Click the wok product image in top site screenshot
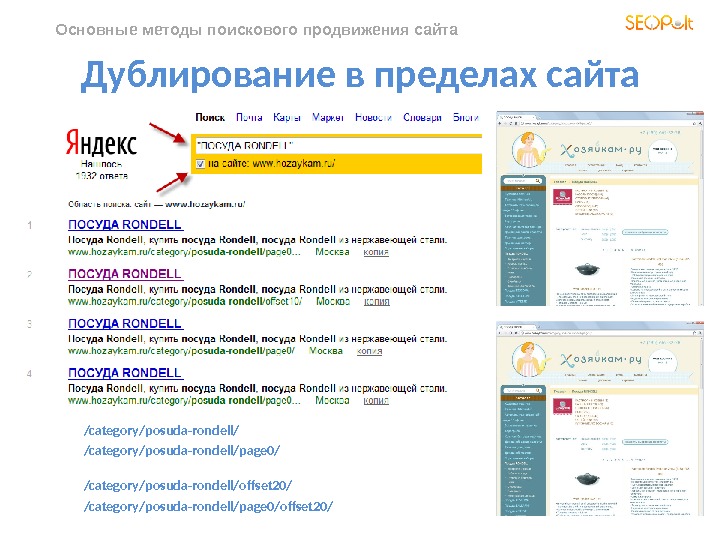This screenshot has height=540, width=720. pyautogui.click(x=587, y=269)
